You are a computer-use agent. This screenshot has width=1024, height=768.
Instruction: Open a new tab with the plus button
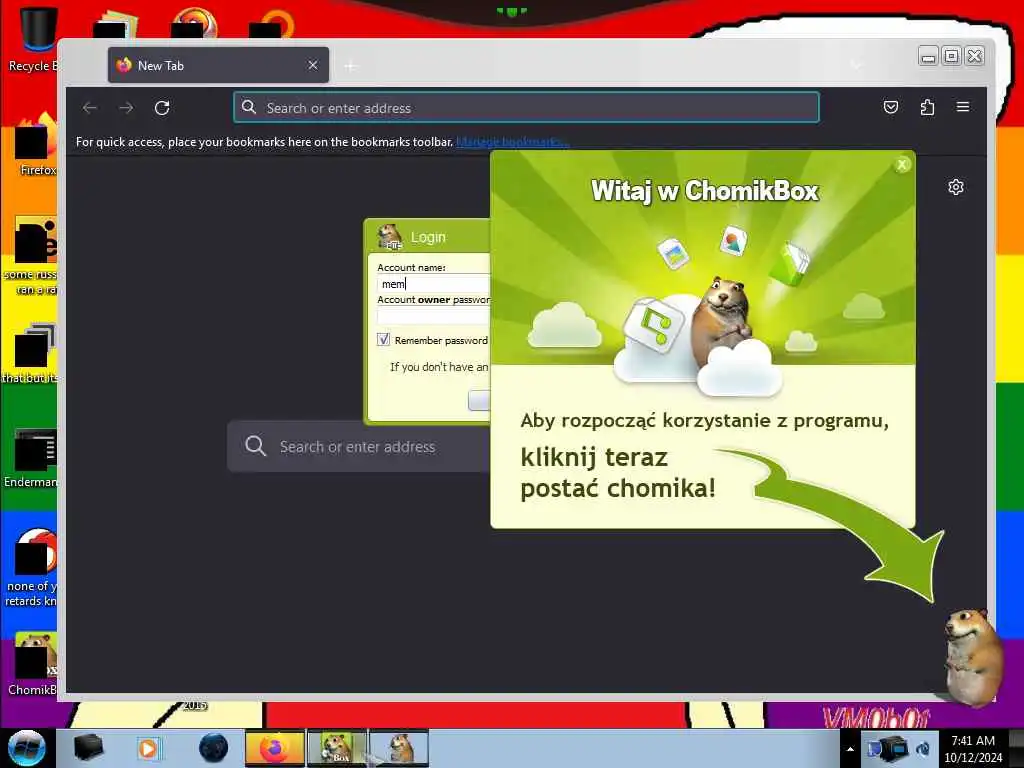(351, 66)
